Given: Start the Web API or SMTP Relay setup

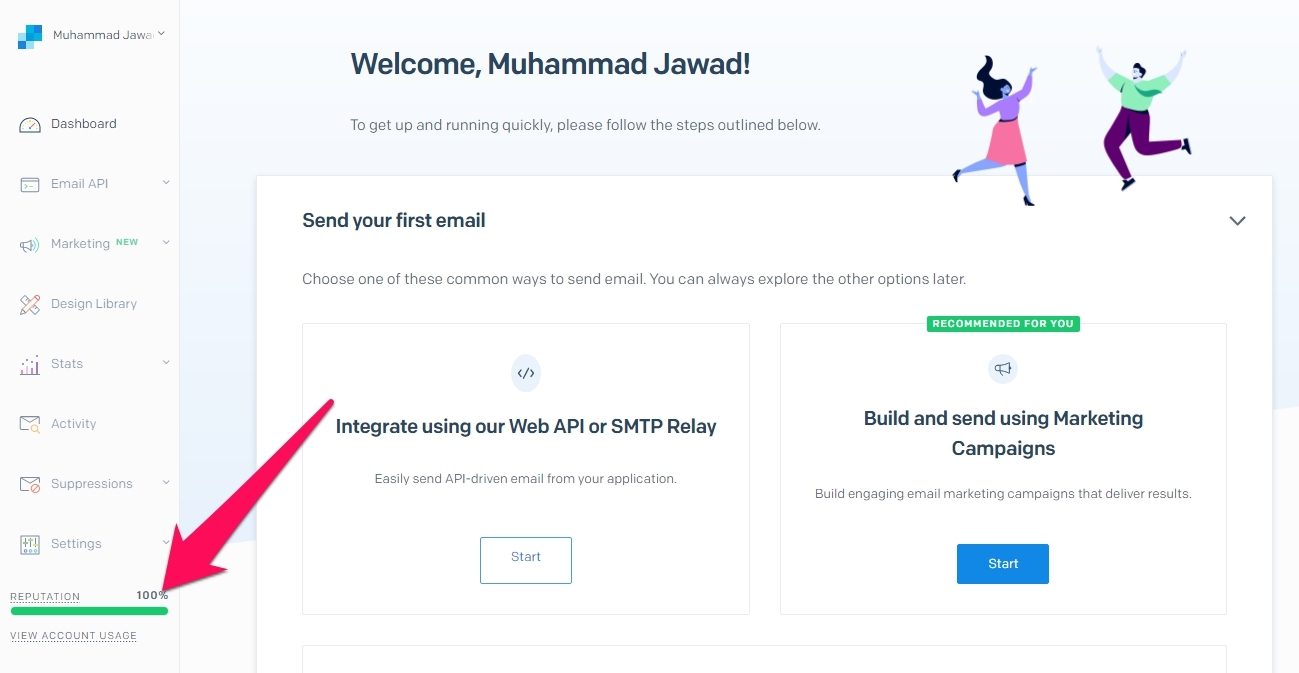Looking at the screenshot, I should pyautogui.click(x=526, y=560).
